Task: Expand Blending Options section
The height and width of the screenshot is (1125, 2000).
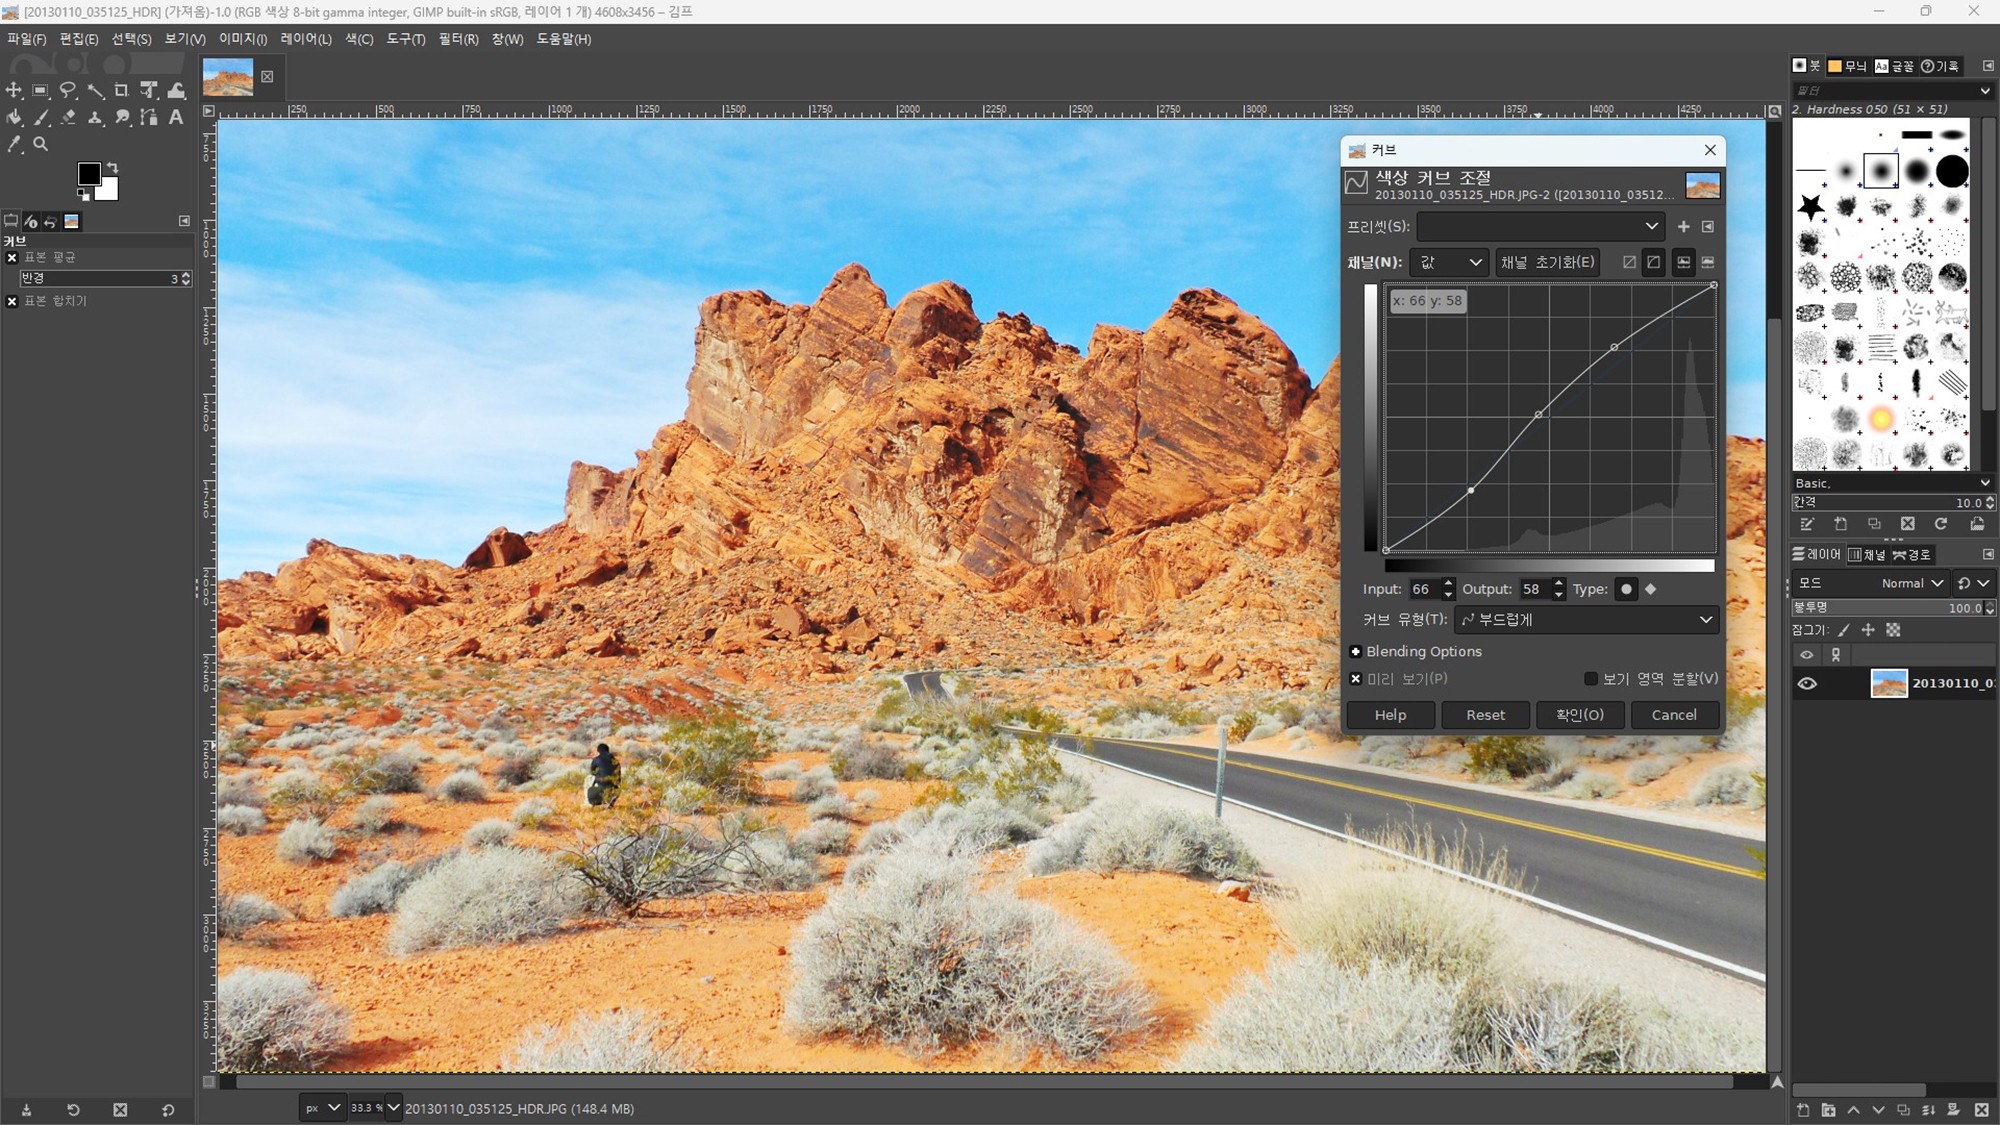Action: tap(1356, 652)
